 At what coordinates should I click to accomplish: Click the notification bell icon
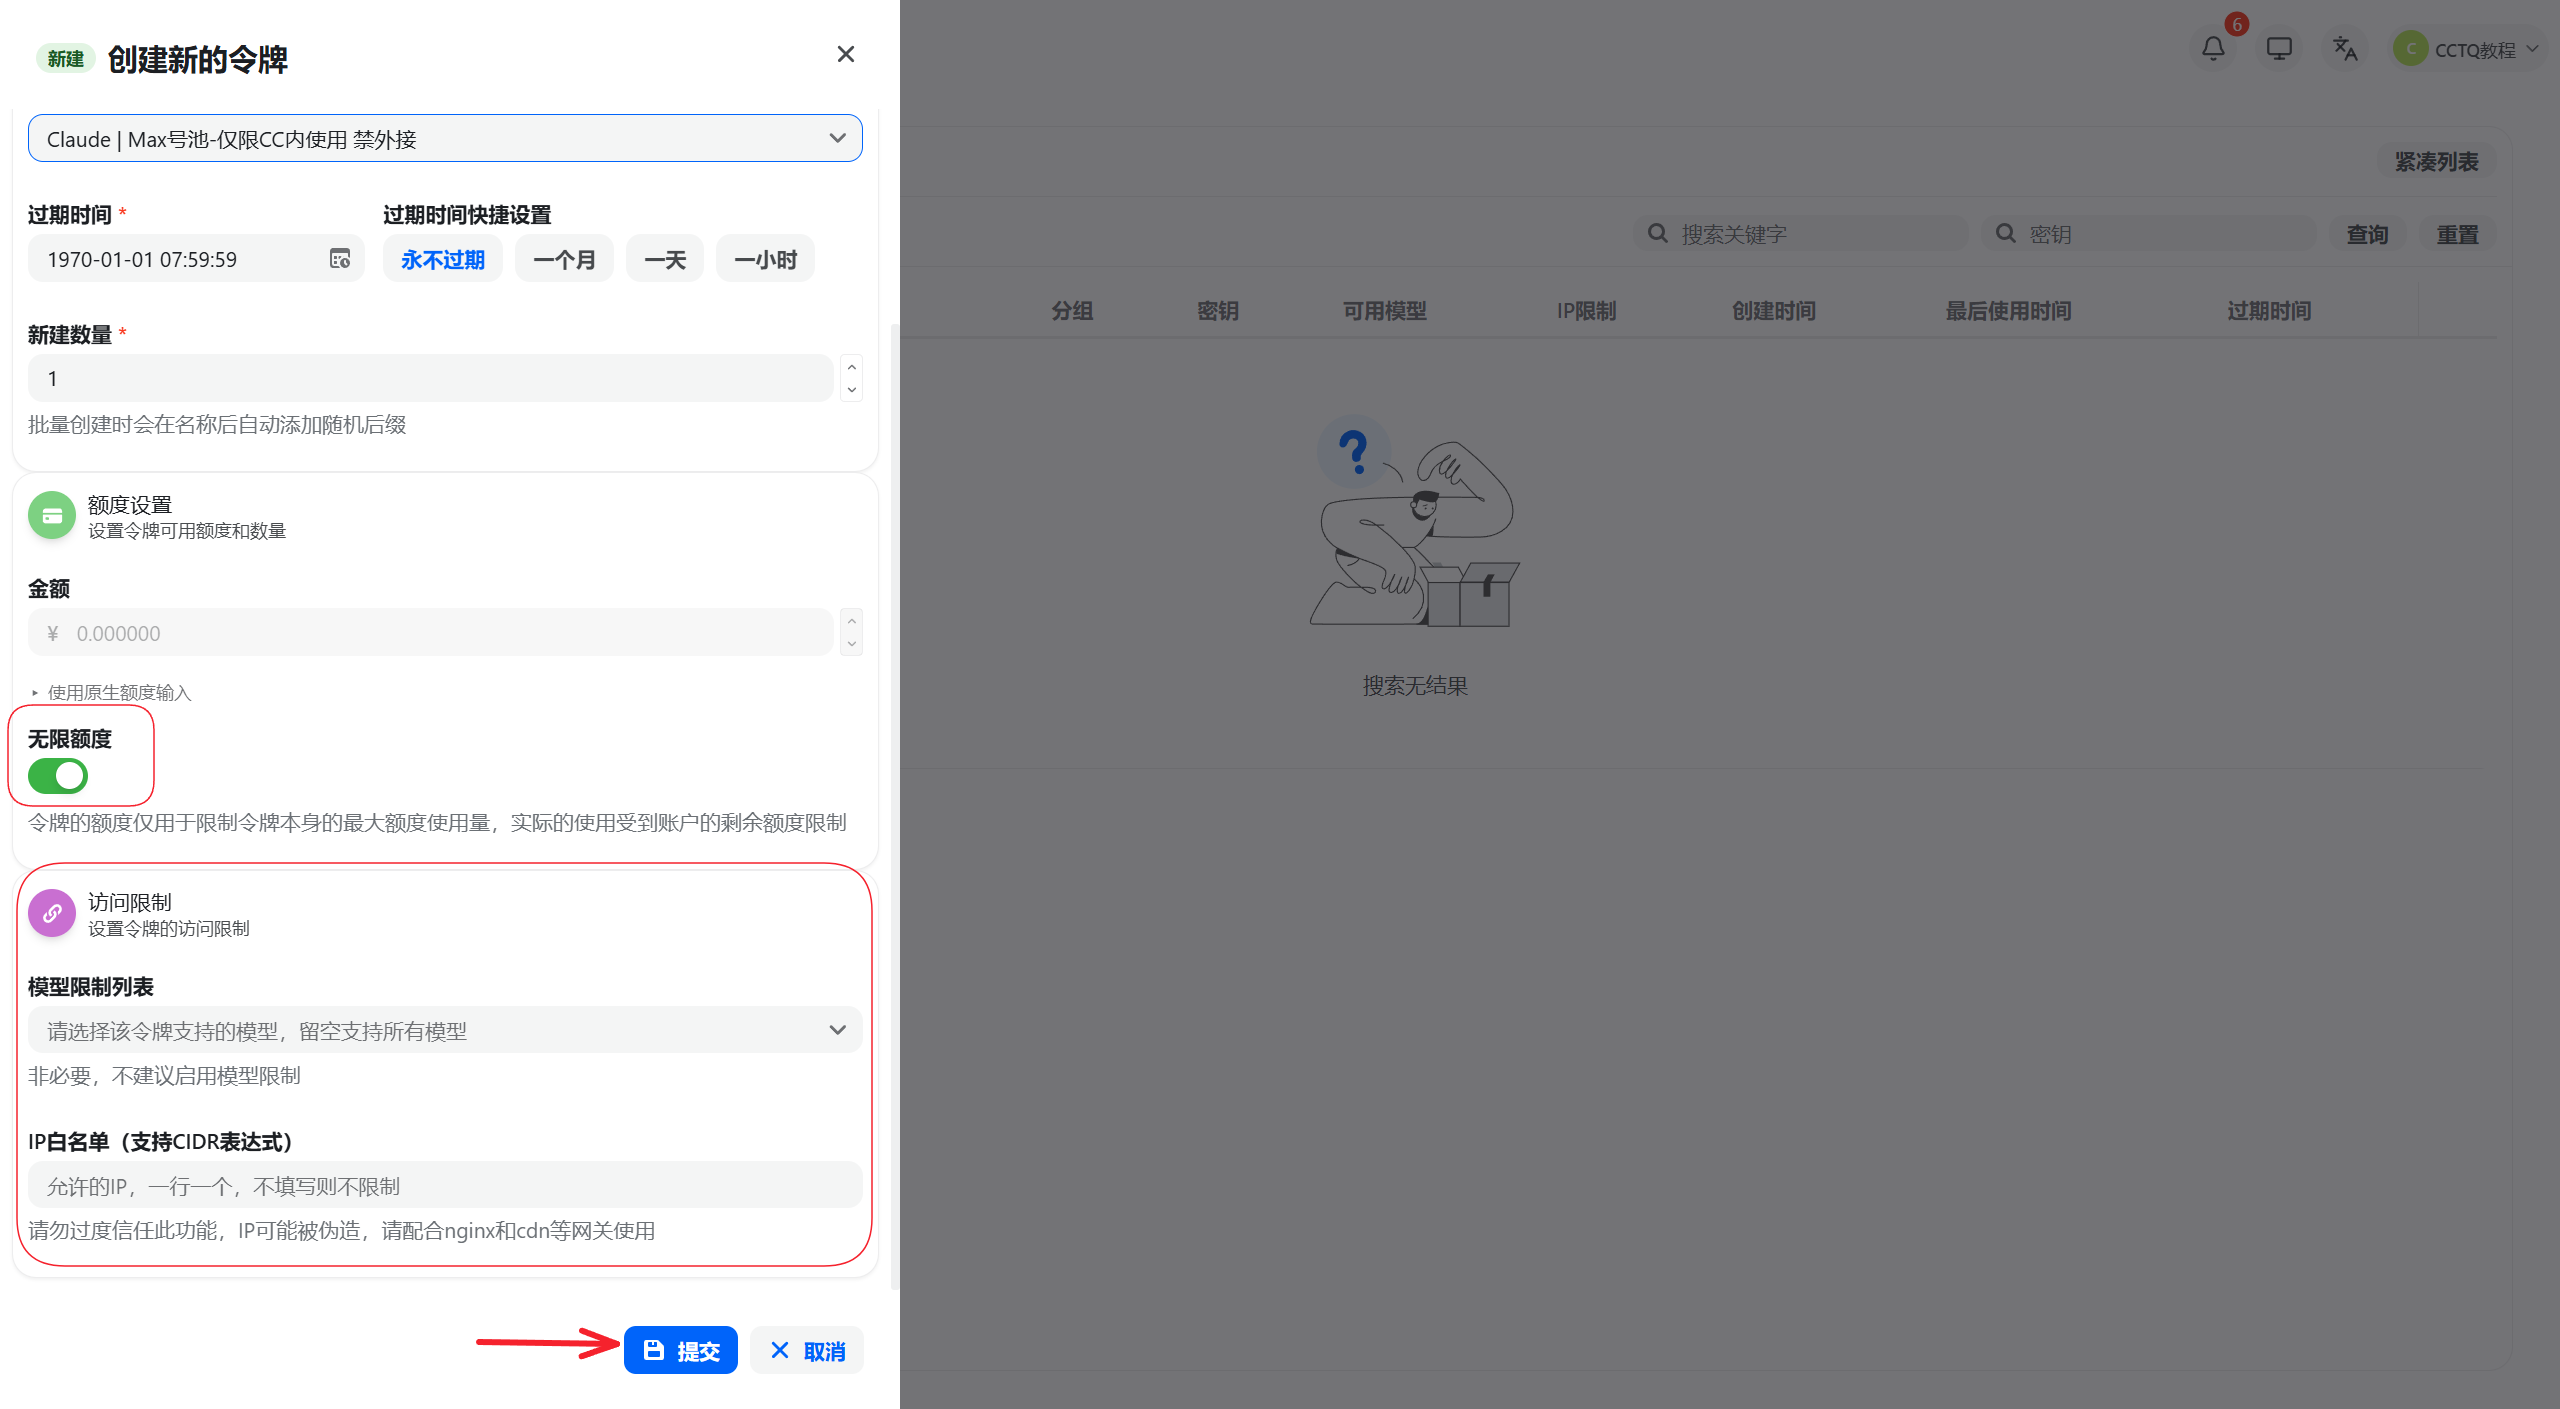click(2213, 48)
